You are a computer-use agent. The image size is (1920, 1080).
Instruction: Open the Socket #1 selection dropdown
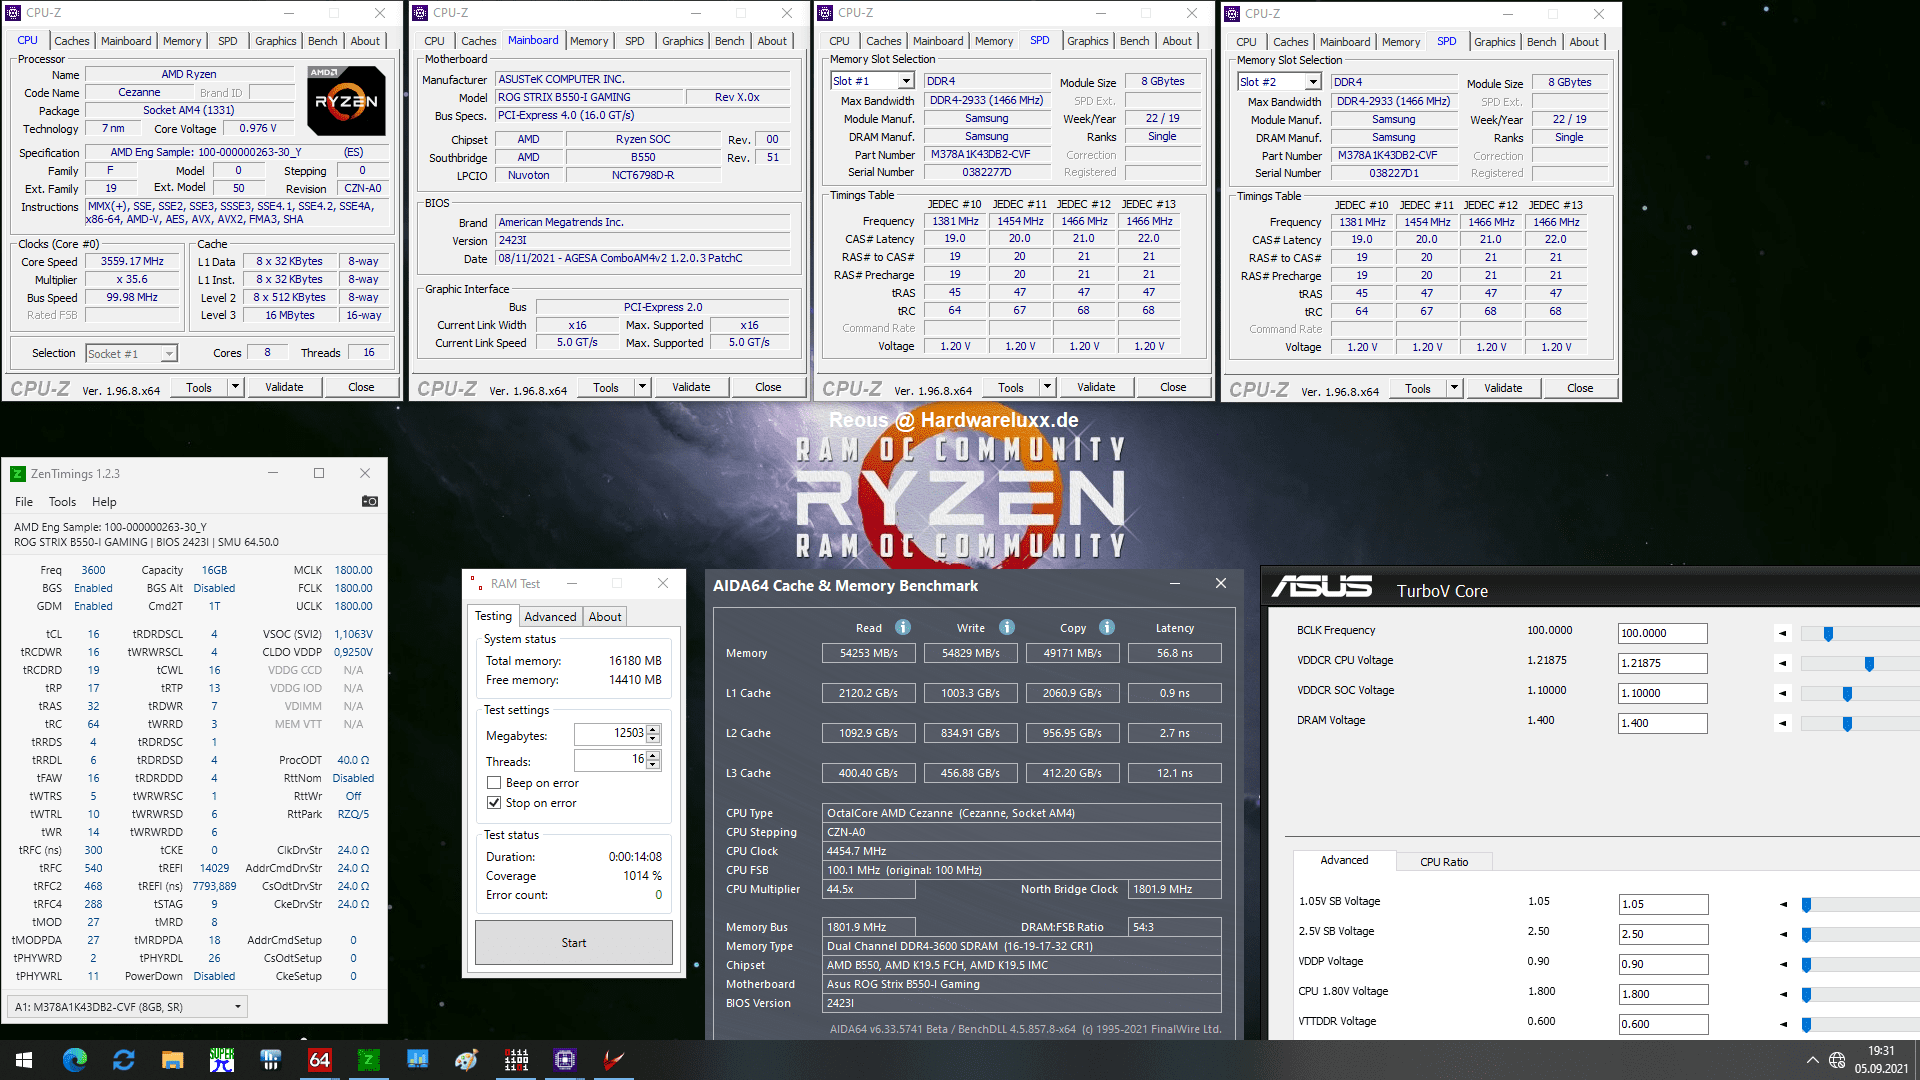point(169,354)
